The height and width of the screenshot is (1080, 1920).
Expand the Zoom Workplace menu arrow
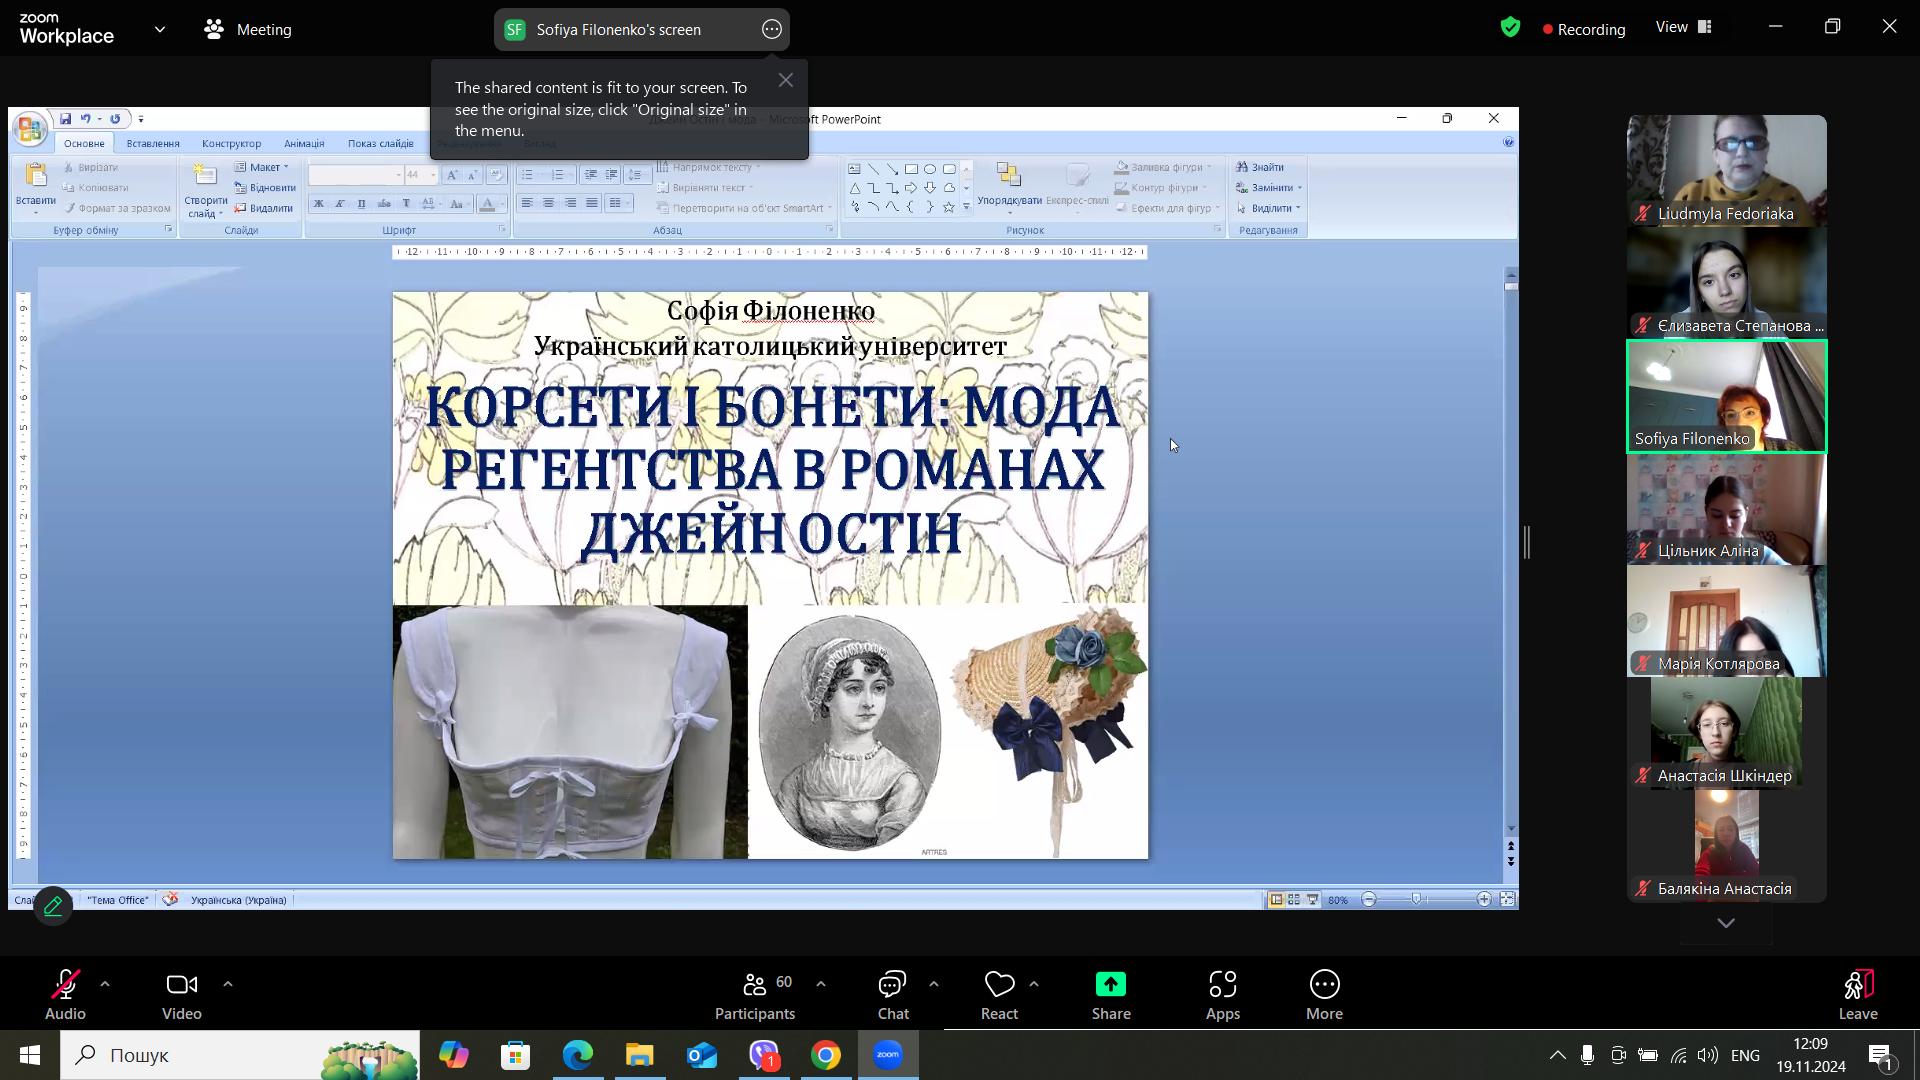point(160,30)
